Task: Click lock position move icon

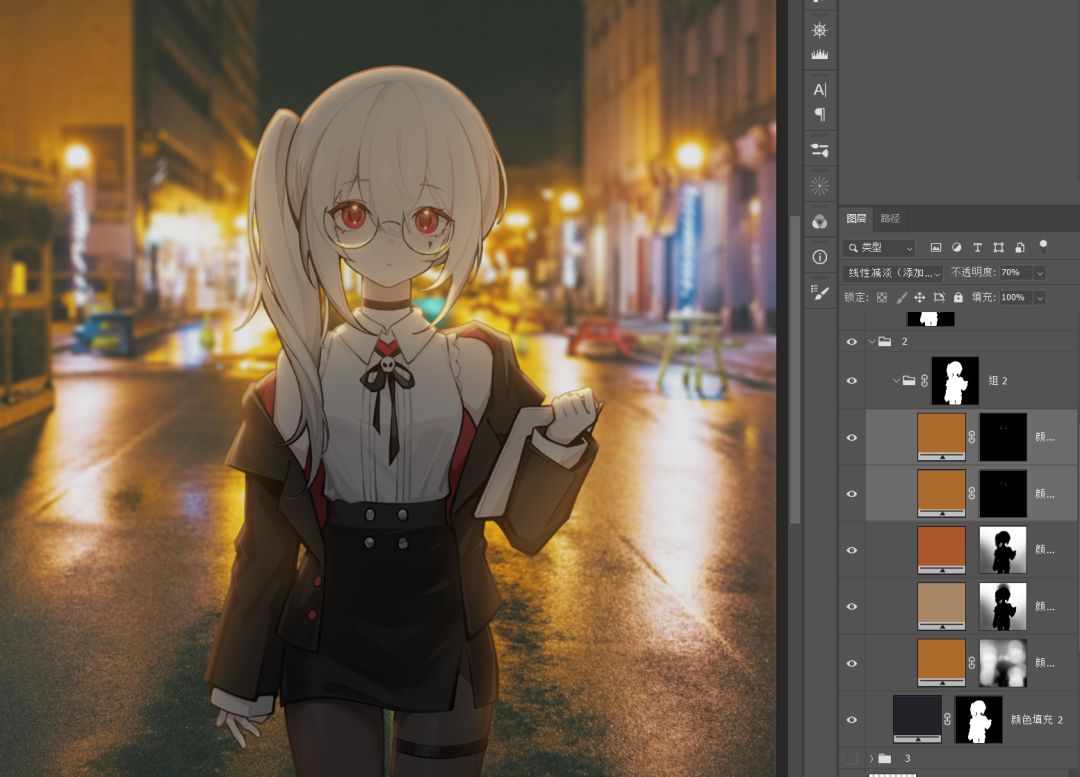Action: 920,298
